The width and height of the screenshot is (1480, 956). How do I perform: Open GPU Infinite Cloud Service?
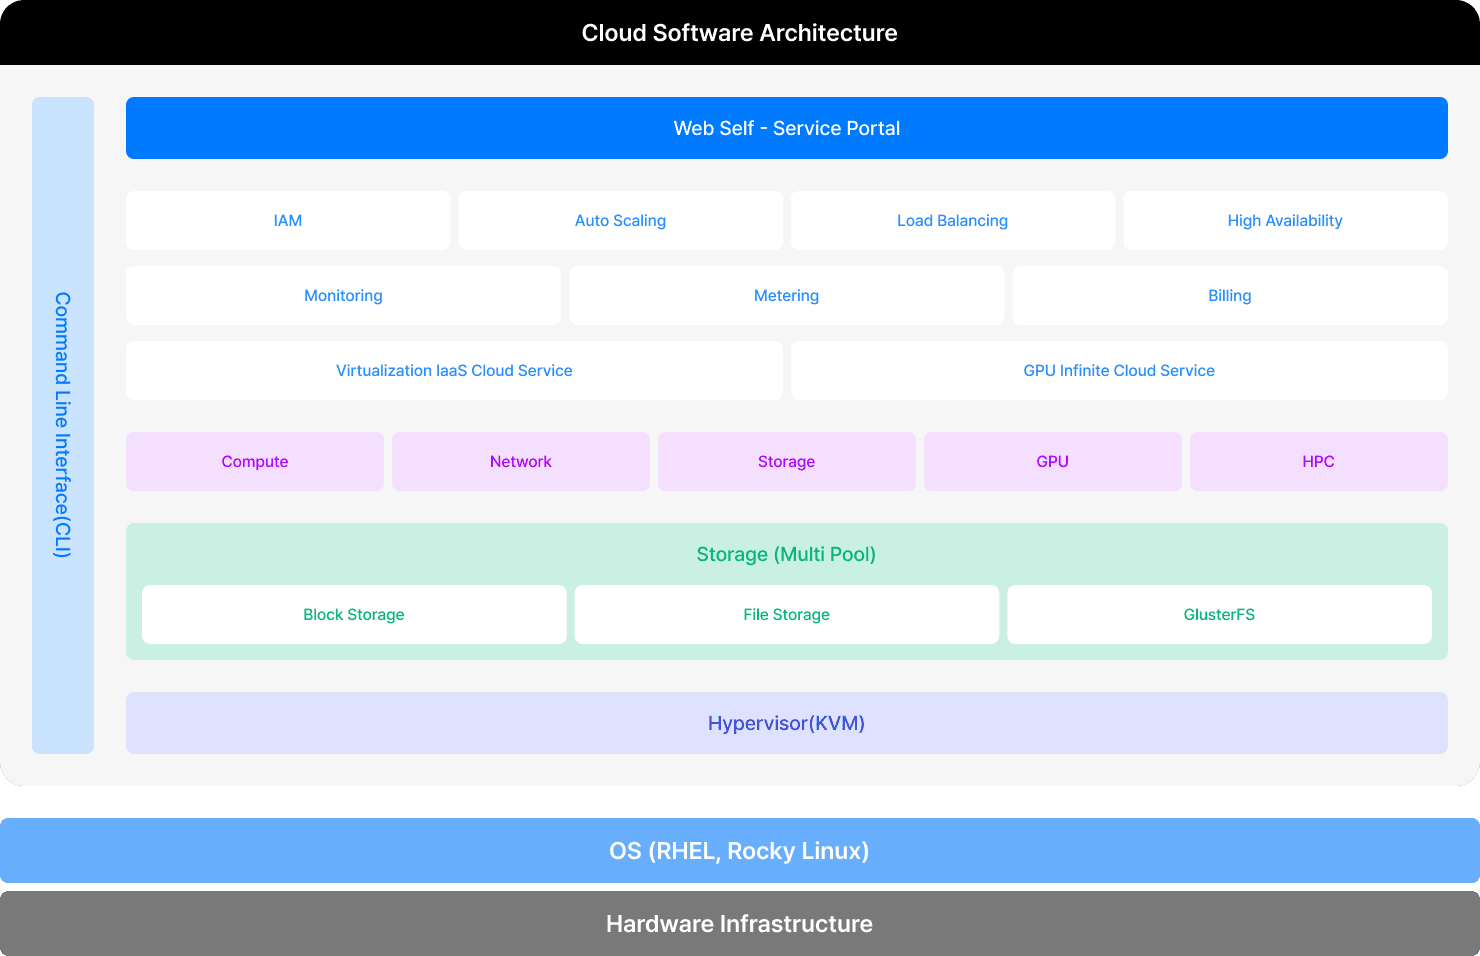point(1118,370)
